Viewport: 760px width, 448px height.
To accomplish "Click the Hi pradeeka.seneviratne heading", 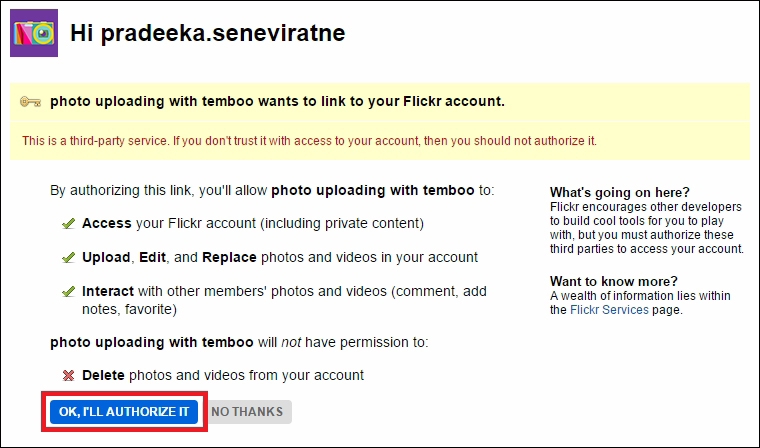I will point(208,33).
